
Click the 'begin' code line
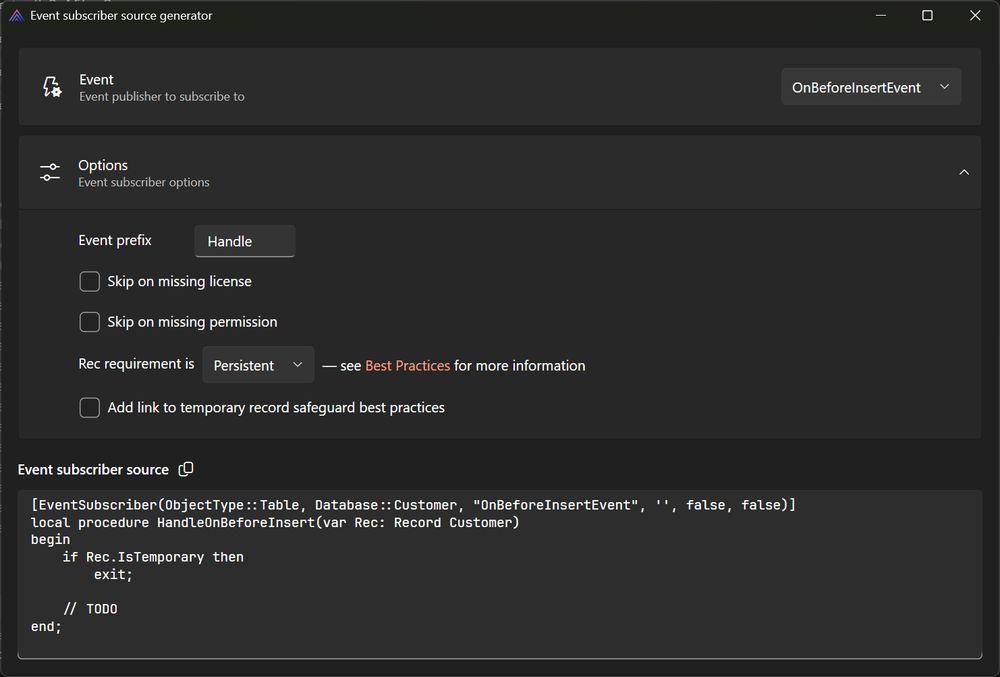click(50, 540)
